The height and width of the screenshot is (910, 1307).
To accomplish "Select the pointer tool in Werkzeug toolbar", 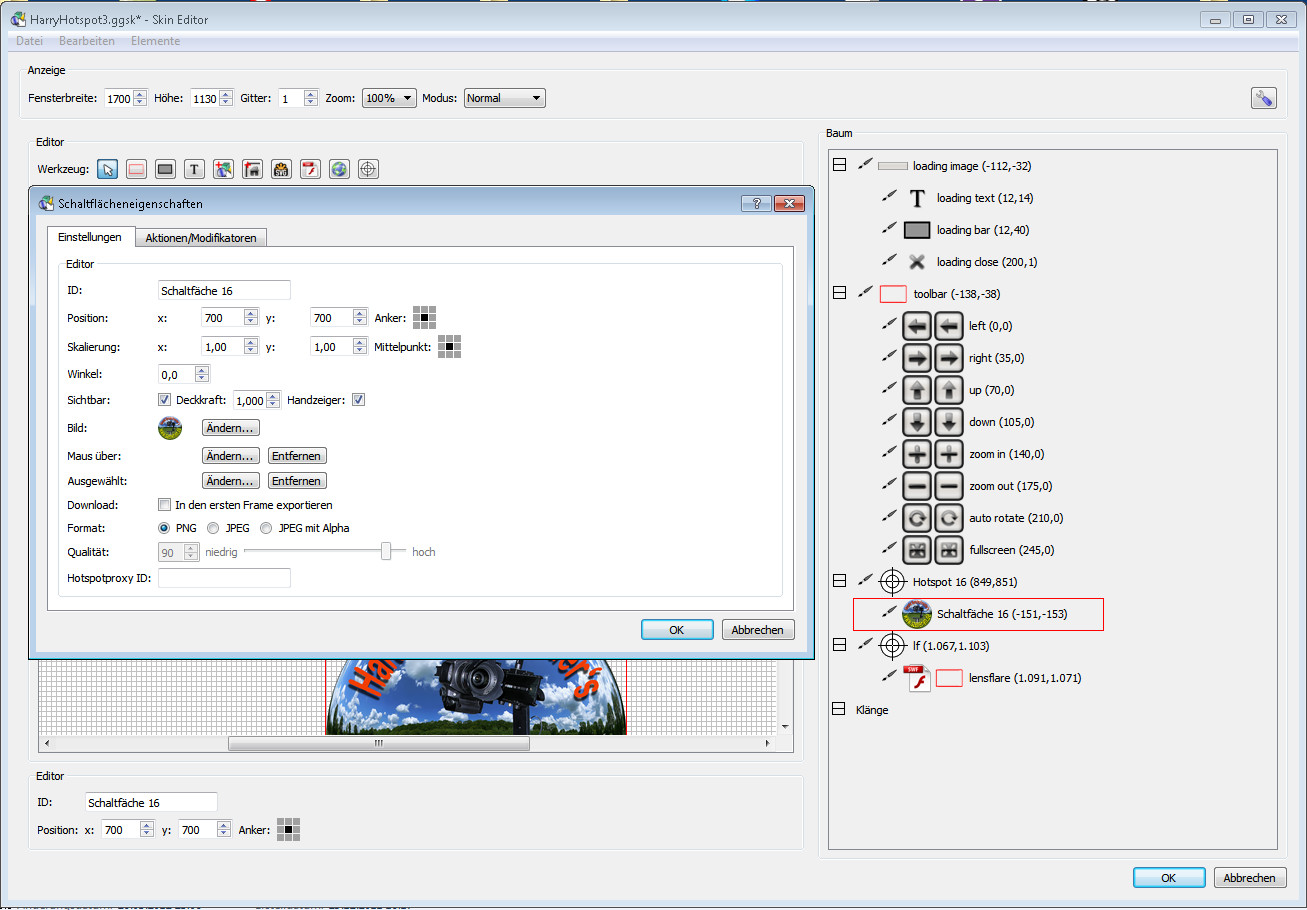I will [108, 169].
